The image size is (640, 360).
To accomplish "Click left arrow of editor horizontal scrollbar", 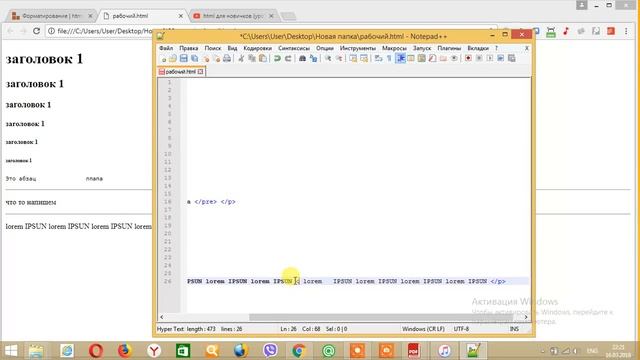I will coord(162,317).
